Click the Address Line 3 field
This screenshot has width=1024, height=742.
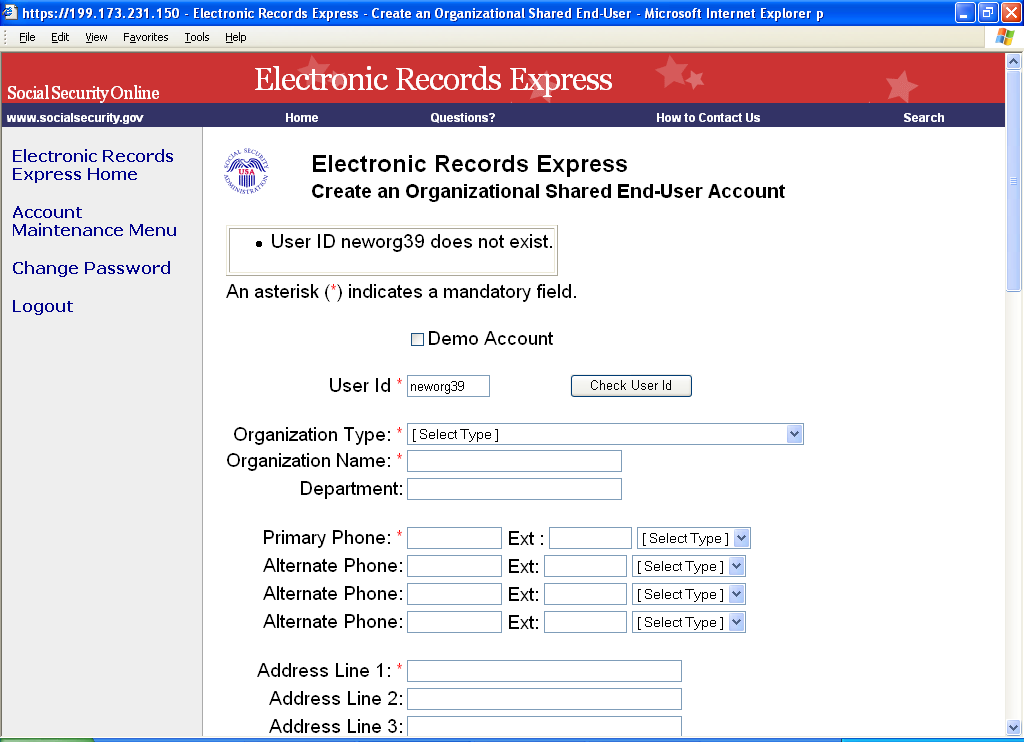(544, 726)
